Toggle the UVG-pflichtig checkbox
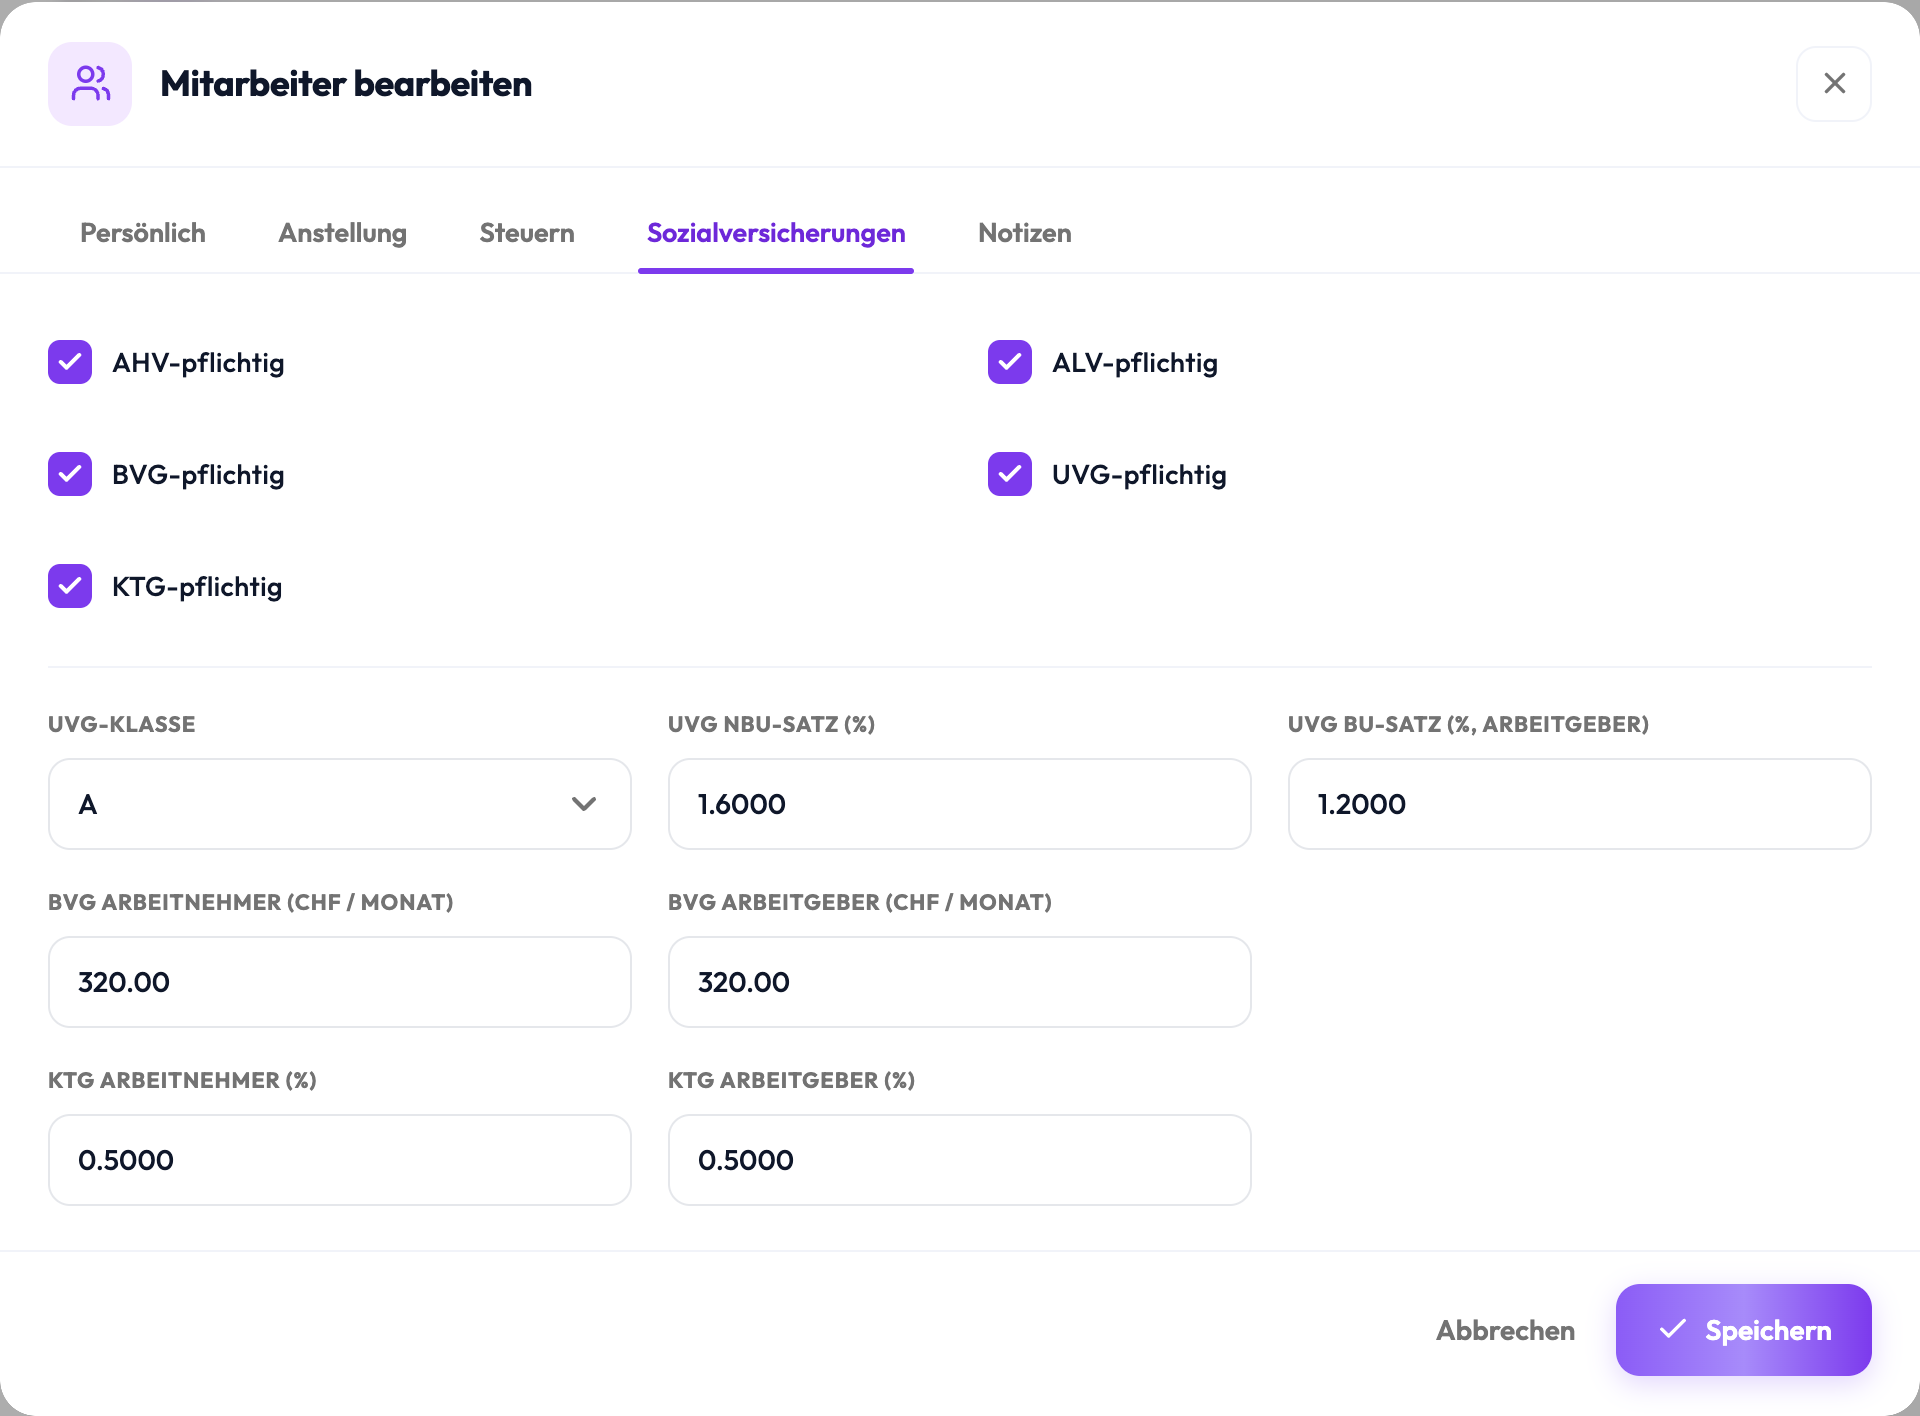Image resolution: width=1920 pixels, height=1416 pixels. tap(1010, 474)
